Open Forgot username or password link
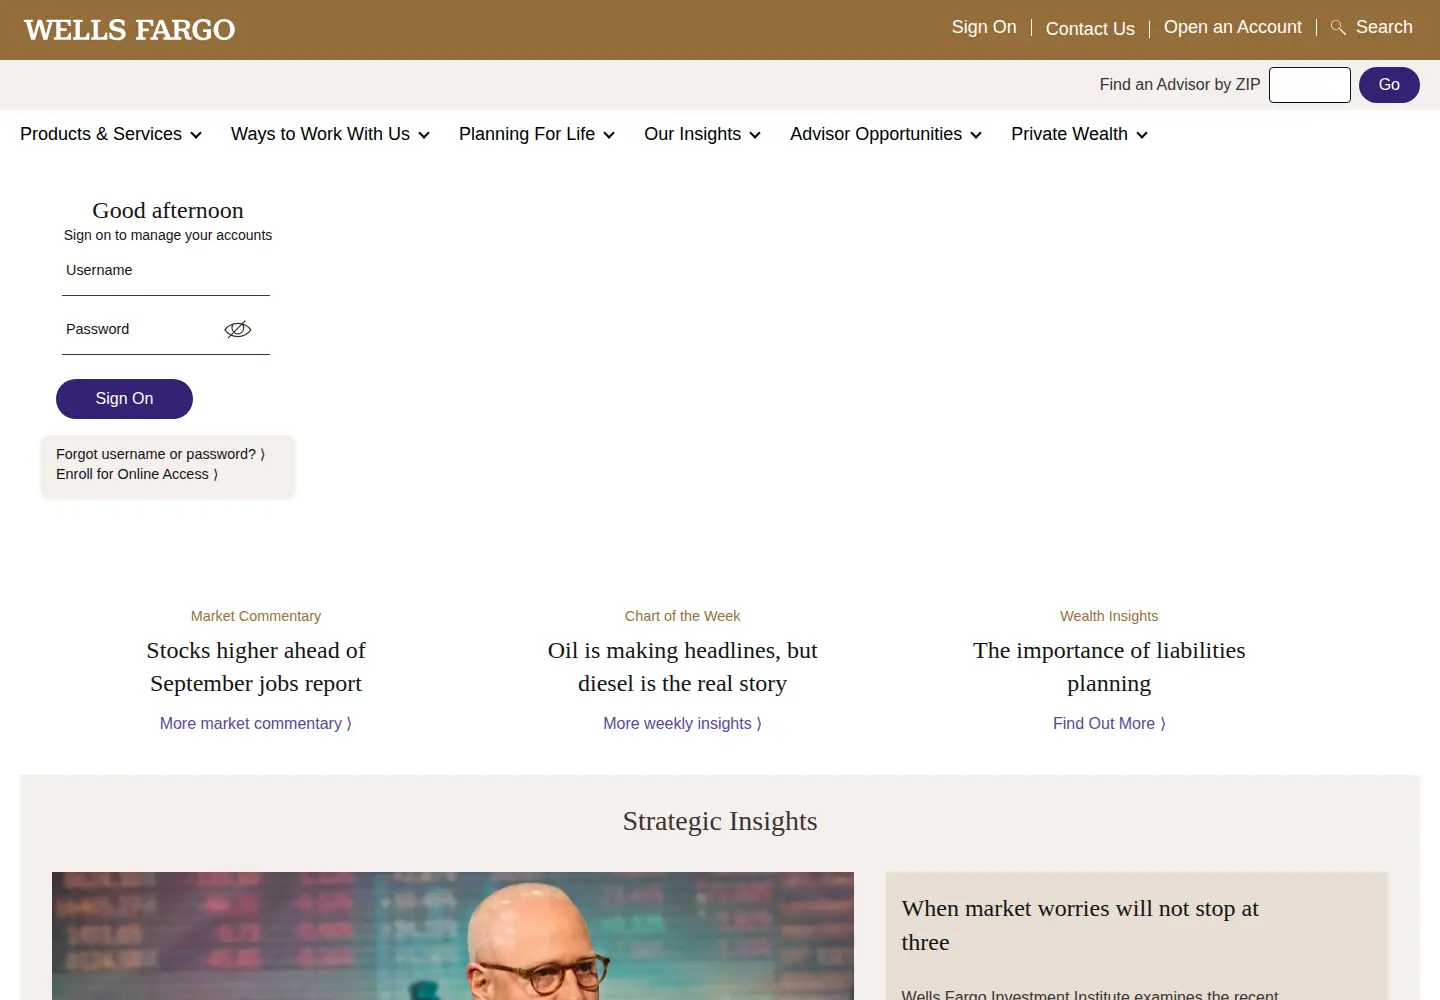The height and width of the screenshot is (1000, 1440). coord(160,454)
